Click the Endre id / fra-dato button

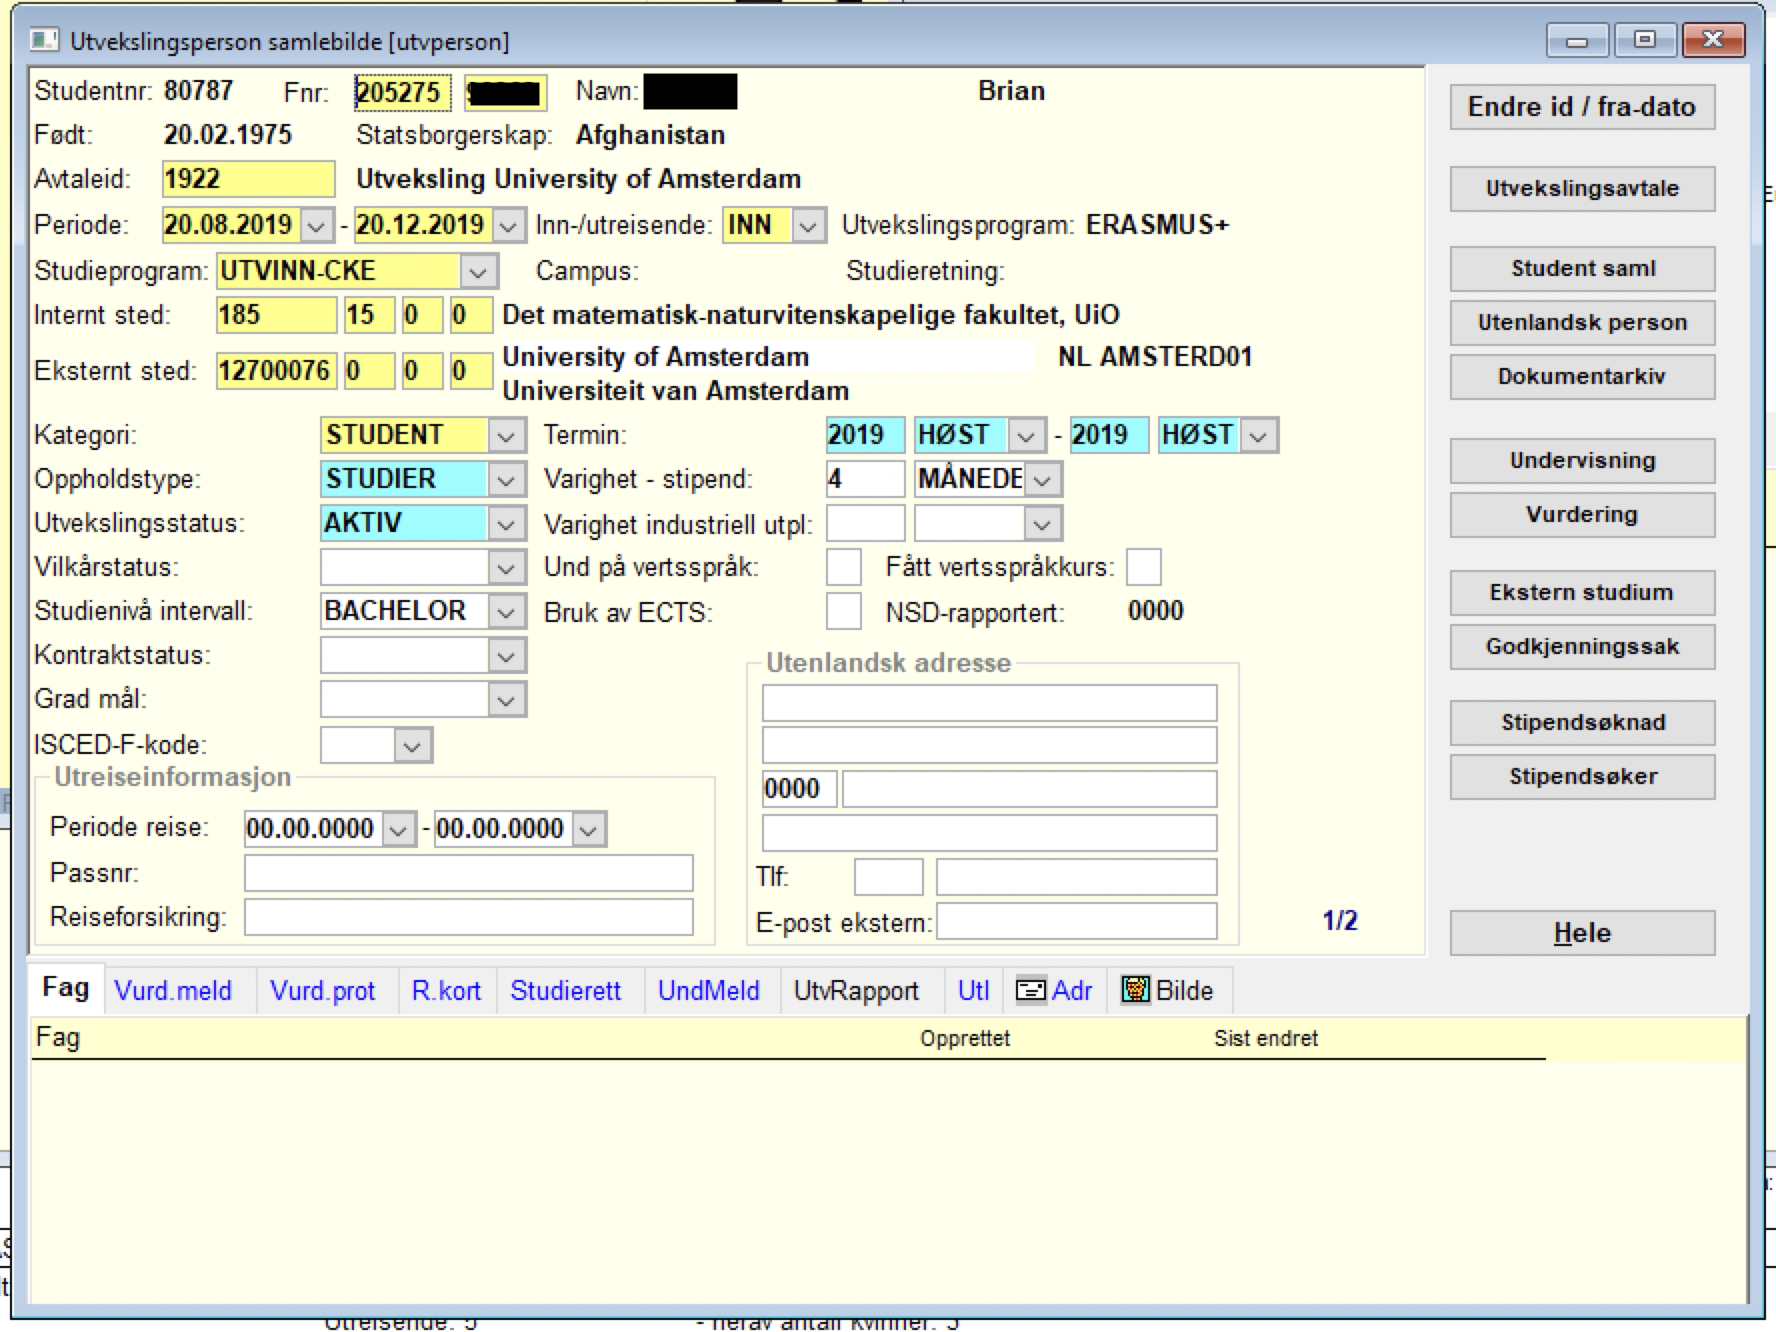[x=1582, y=107]
